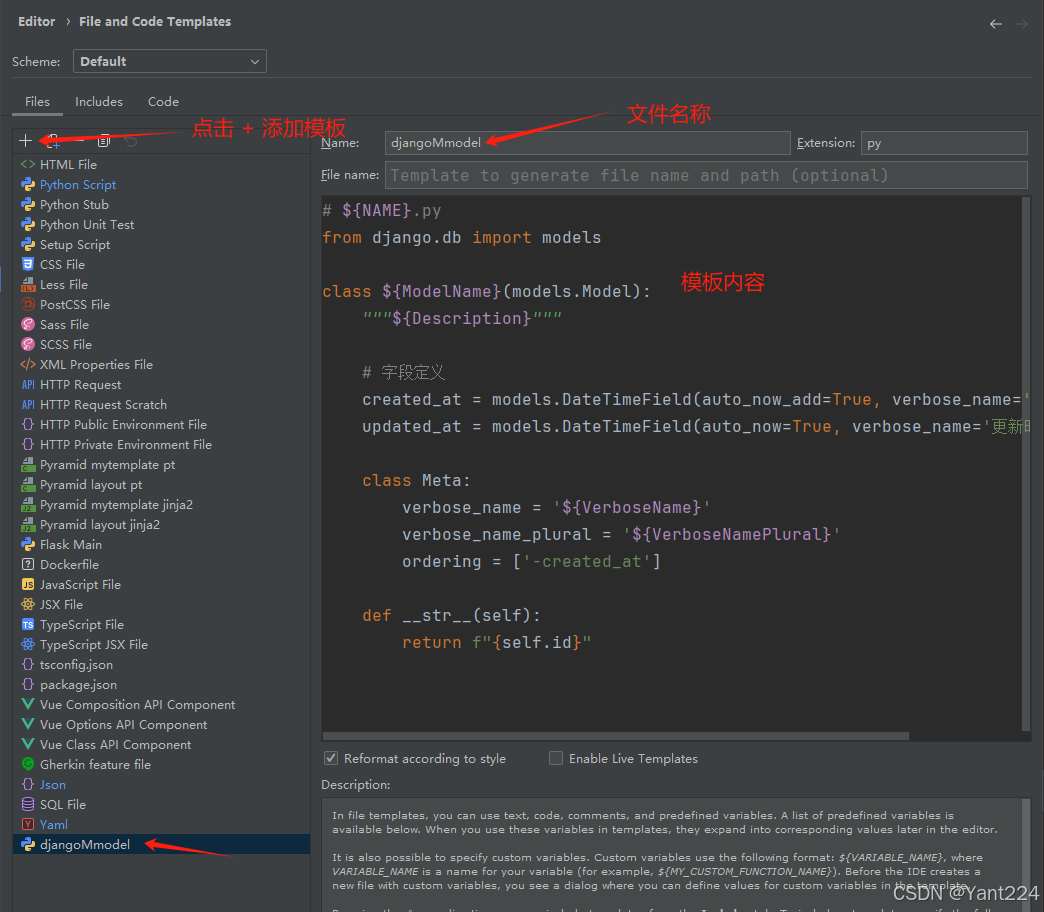Select HTTP Private Environment File template
Viewport: 1044px width, 912px height.
[x=161, y=445]
